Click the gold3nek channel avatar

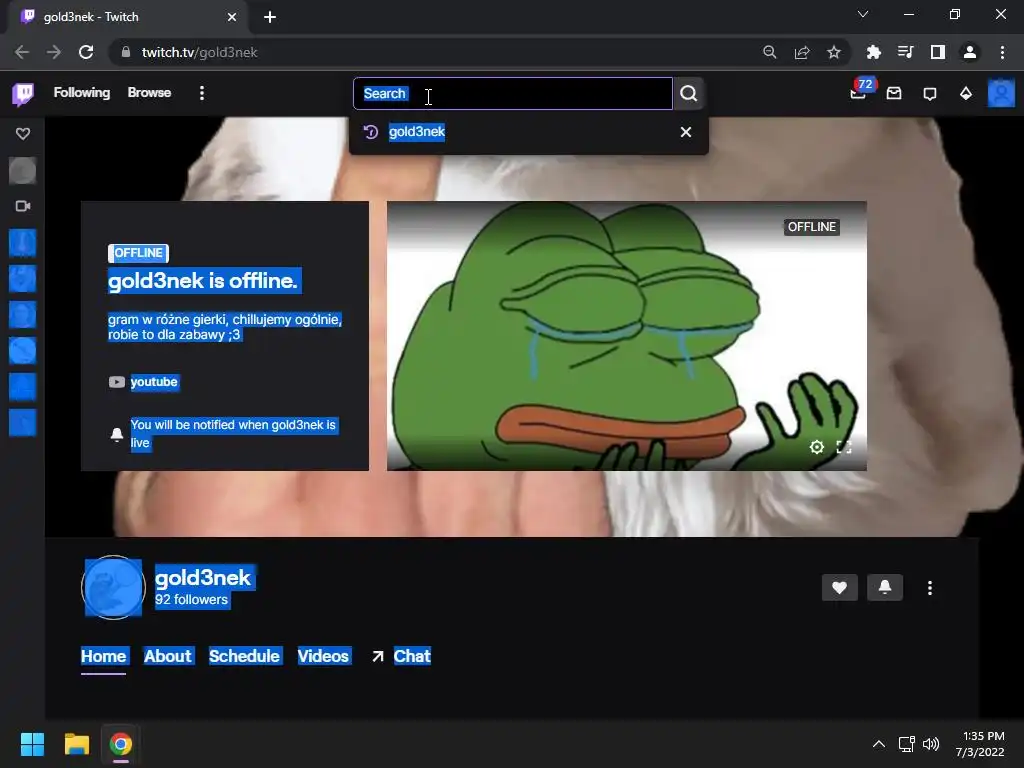(114, 587)
